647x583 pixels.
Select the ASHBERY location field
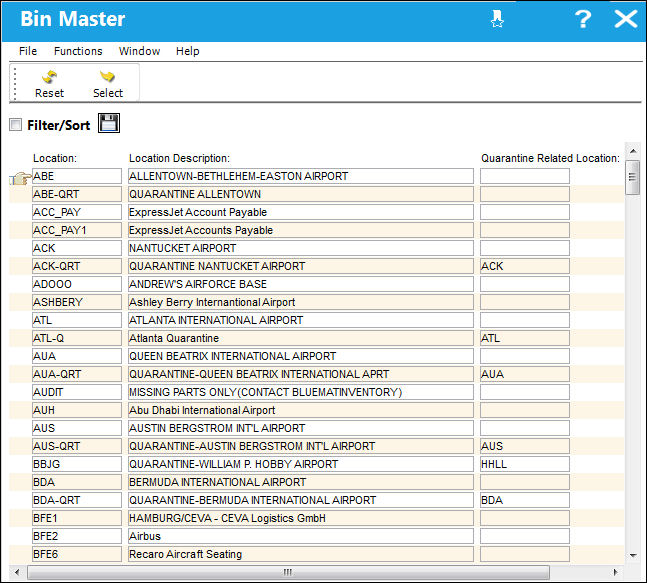click(77, 302)
